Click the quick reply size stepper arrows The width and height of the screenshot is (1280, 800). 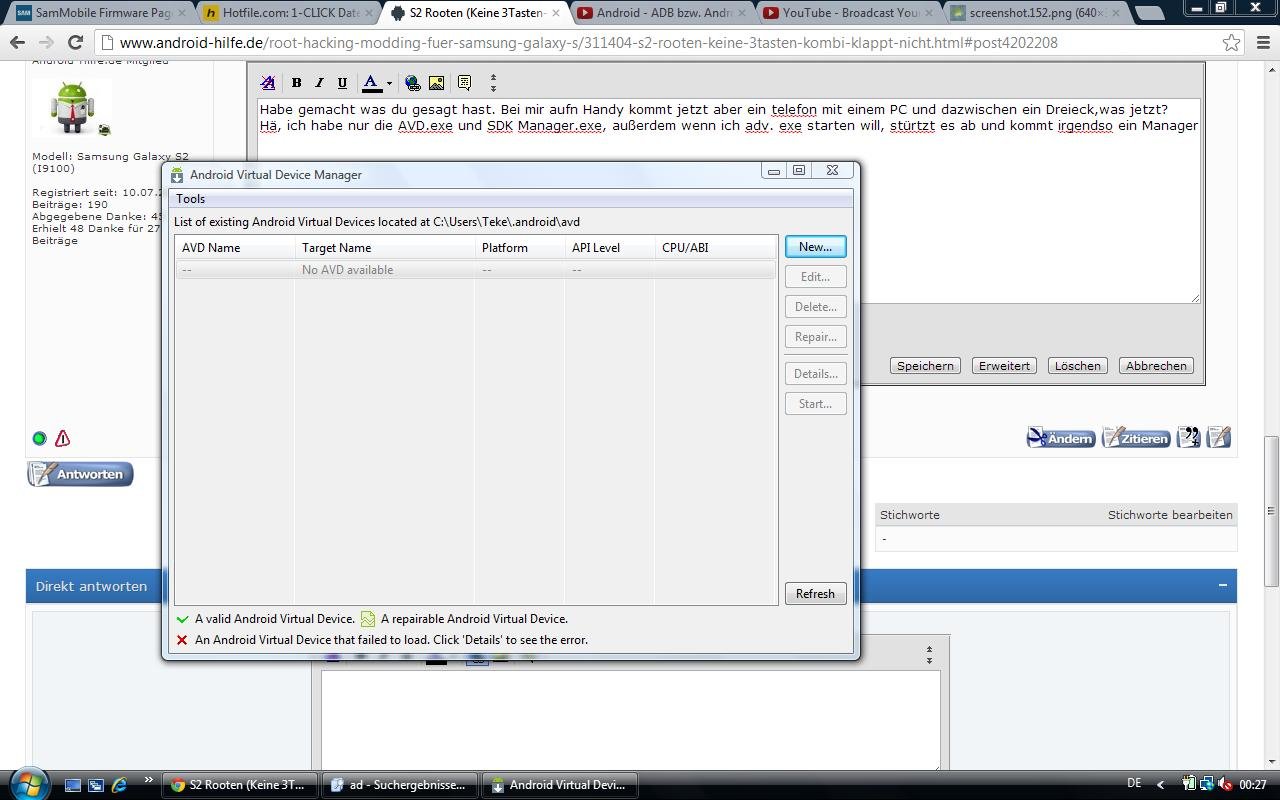coord(929,655)
